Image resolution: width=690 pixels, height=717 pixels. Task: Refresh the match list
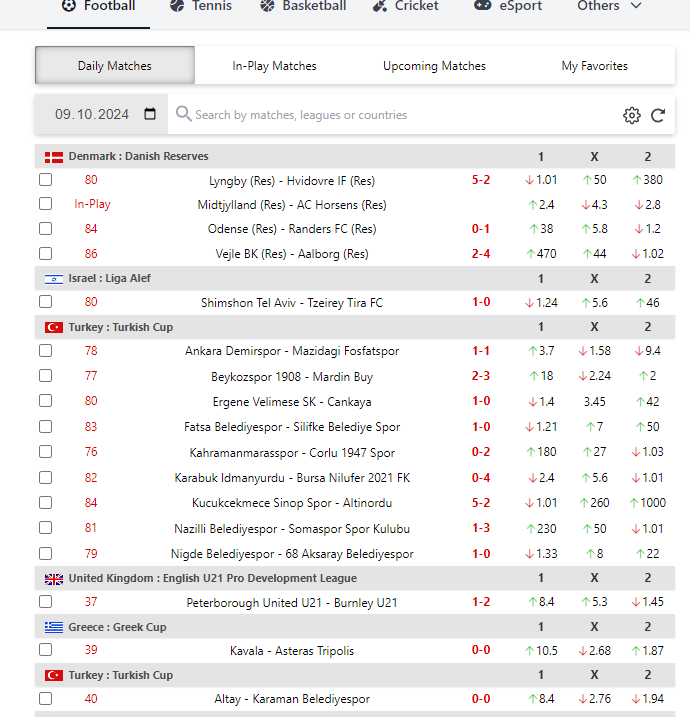pyautogui.click(x=658, y=115)
